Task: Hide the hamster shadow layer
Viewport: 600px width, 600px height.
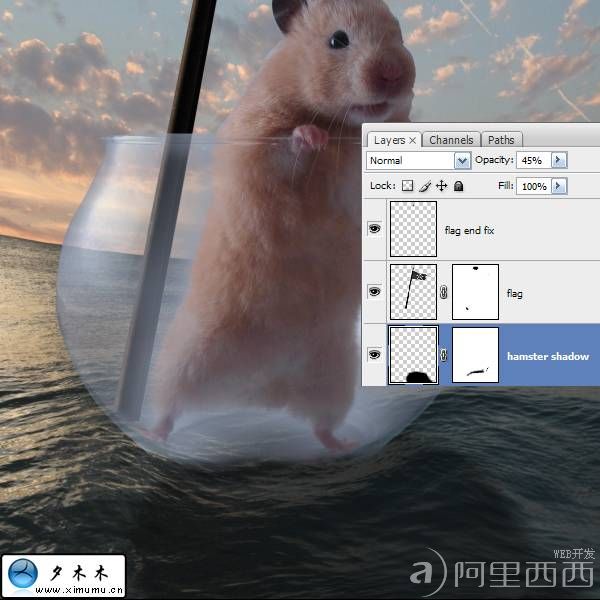Action: (x=374, y=354)
